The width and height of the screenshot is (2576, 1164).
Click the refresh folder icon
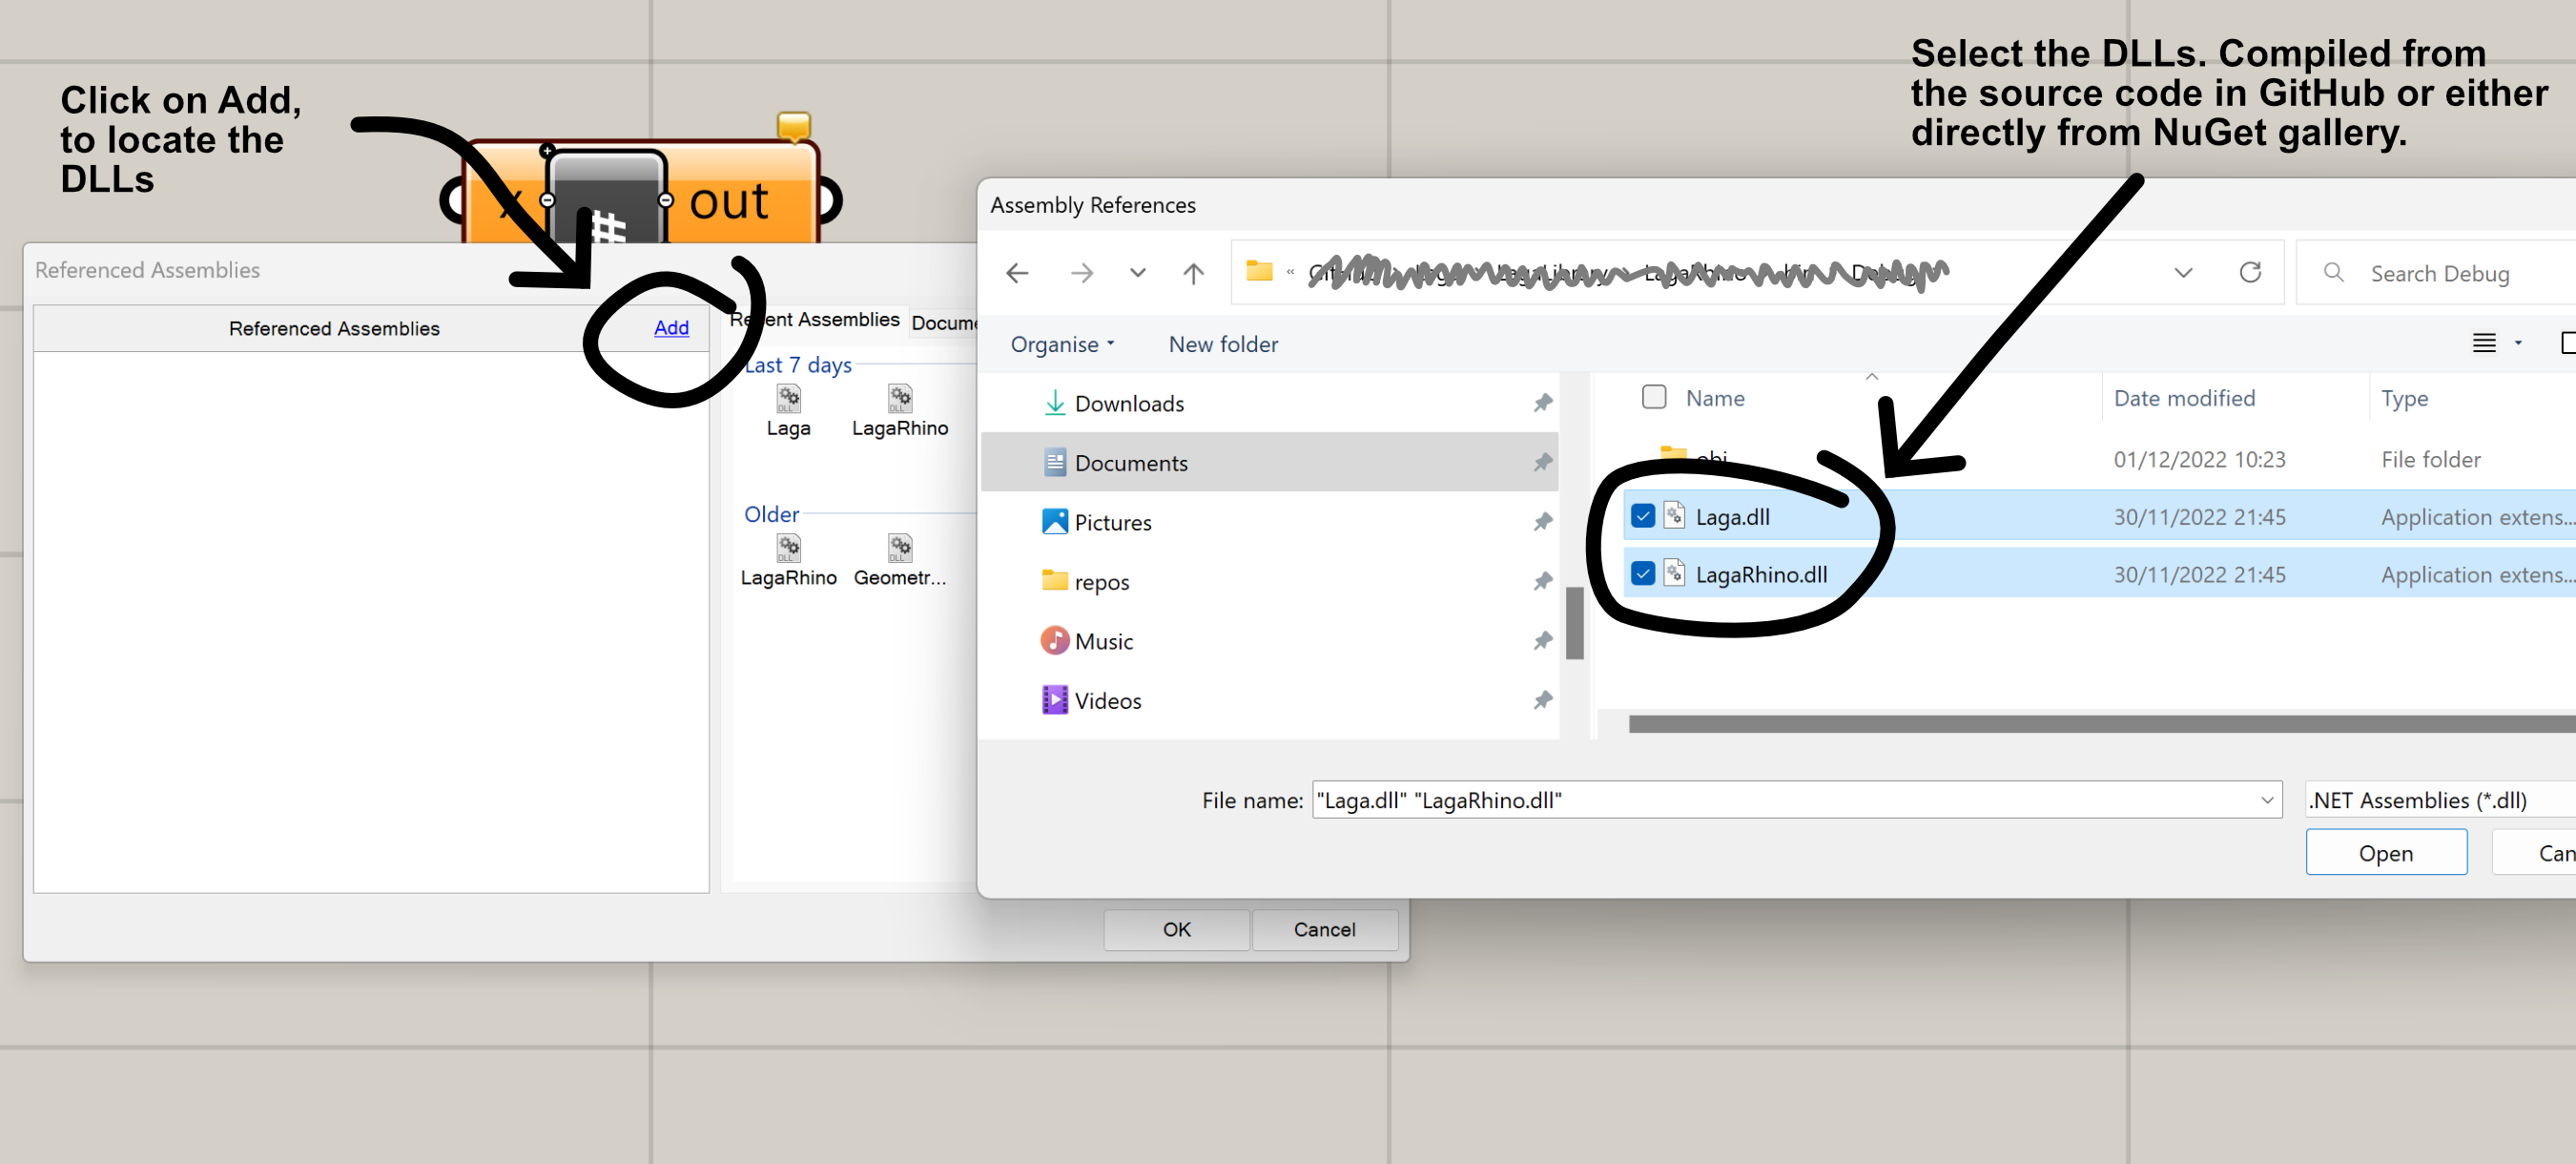point(2249,272)
